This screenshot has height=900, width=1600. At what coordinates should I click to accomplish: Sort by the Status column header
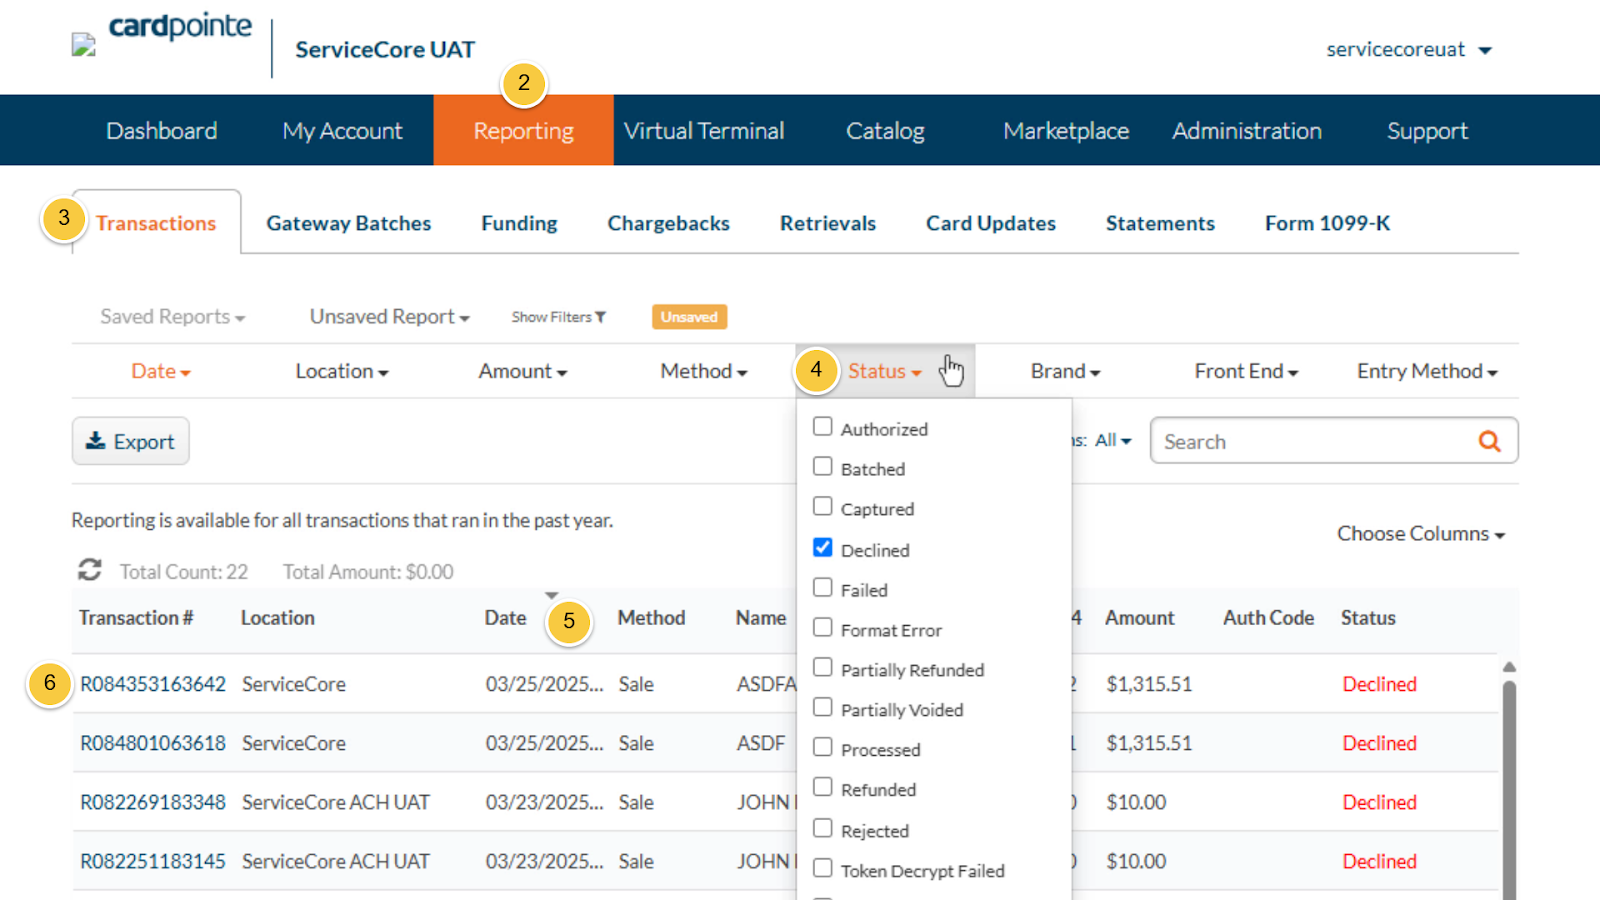click(1368, 618)
